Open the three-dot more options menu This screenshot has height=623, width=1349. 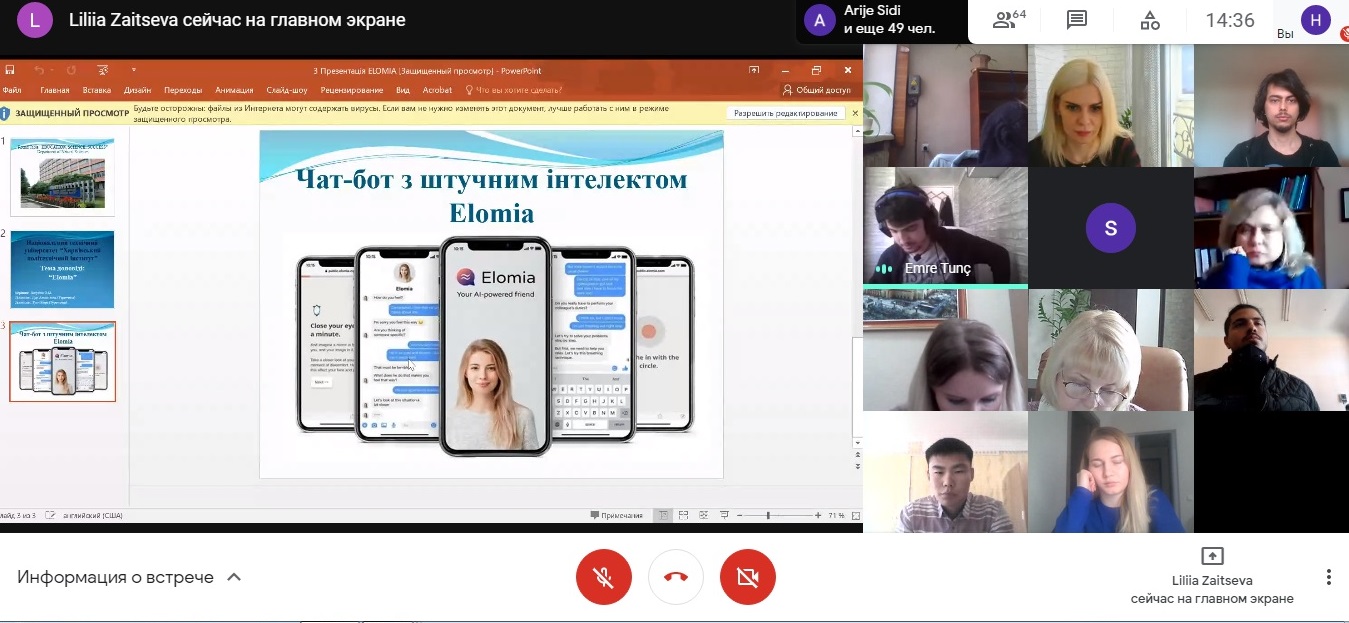click(x=1329, y=577)
